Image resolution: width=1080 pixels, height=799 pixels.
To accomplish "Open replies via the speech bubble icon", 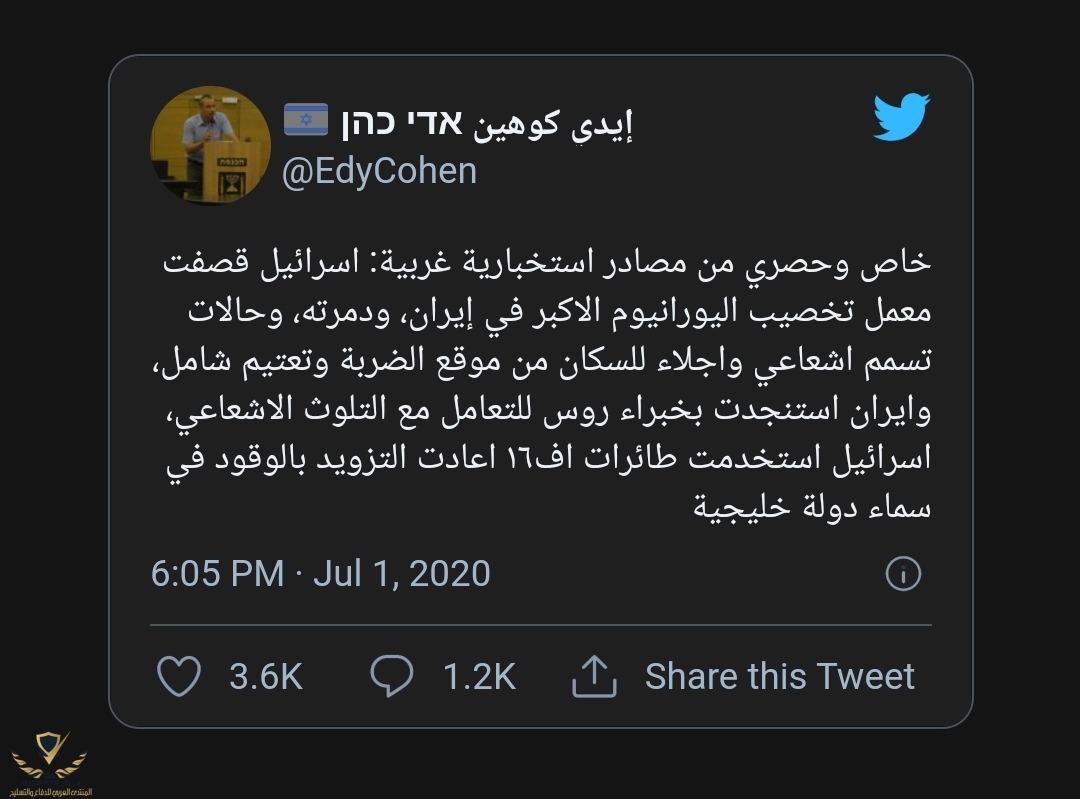I will [x=391, y=677].
